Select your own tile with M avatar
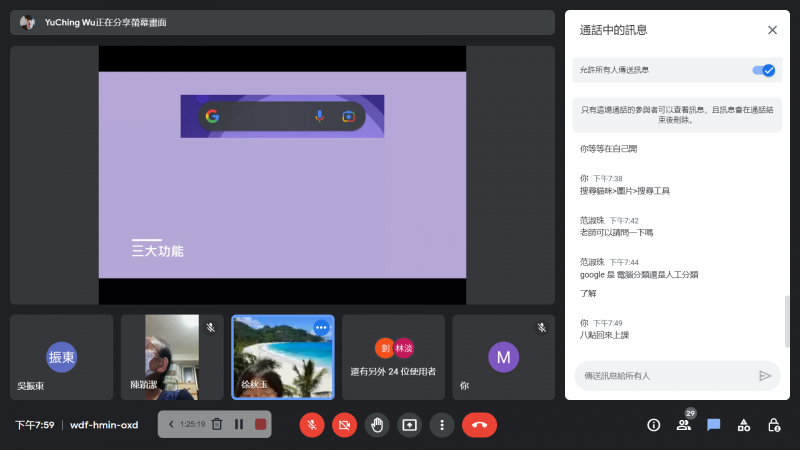The height and width of the screenshot is (450, 800). pos(504,357)
